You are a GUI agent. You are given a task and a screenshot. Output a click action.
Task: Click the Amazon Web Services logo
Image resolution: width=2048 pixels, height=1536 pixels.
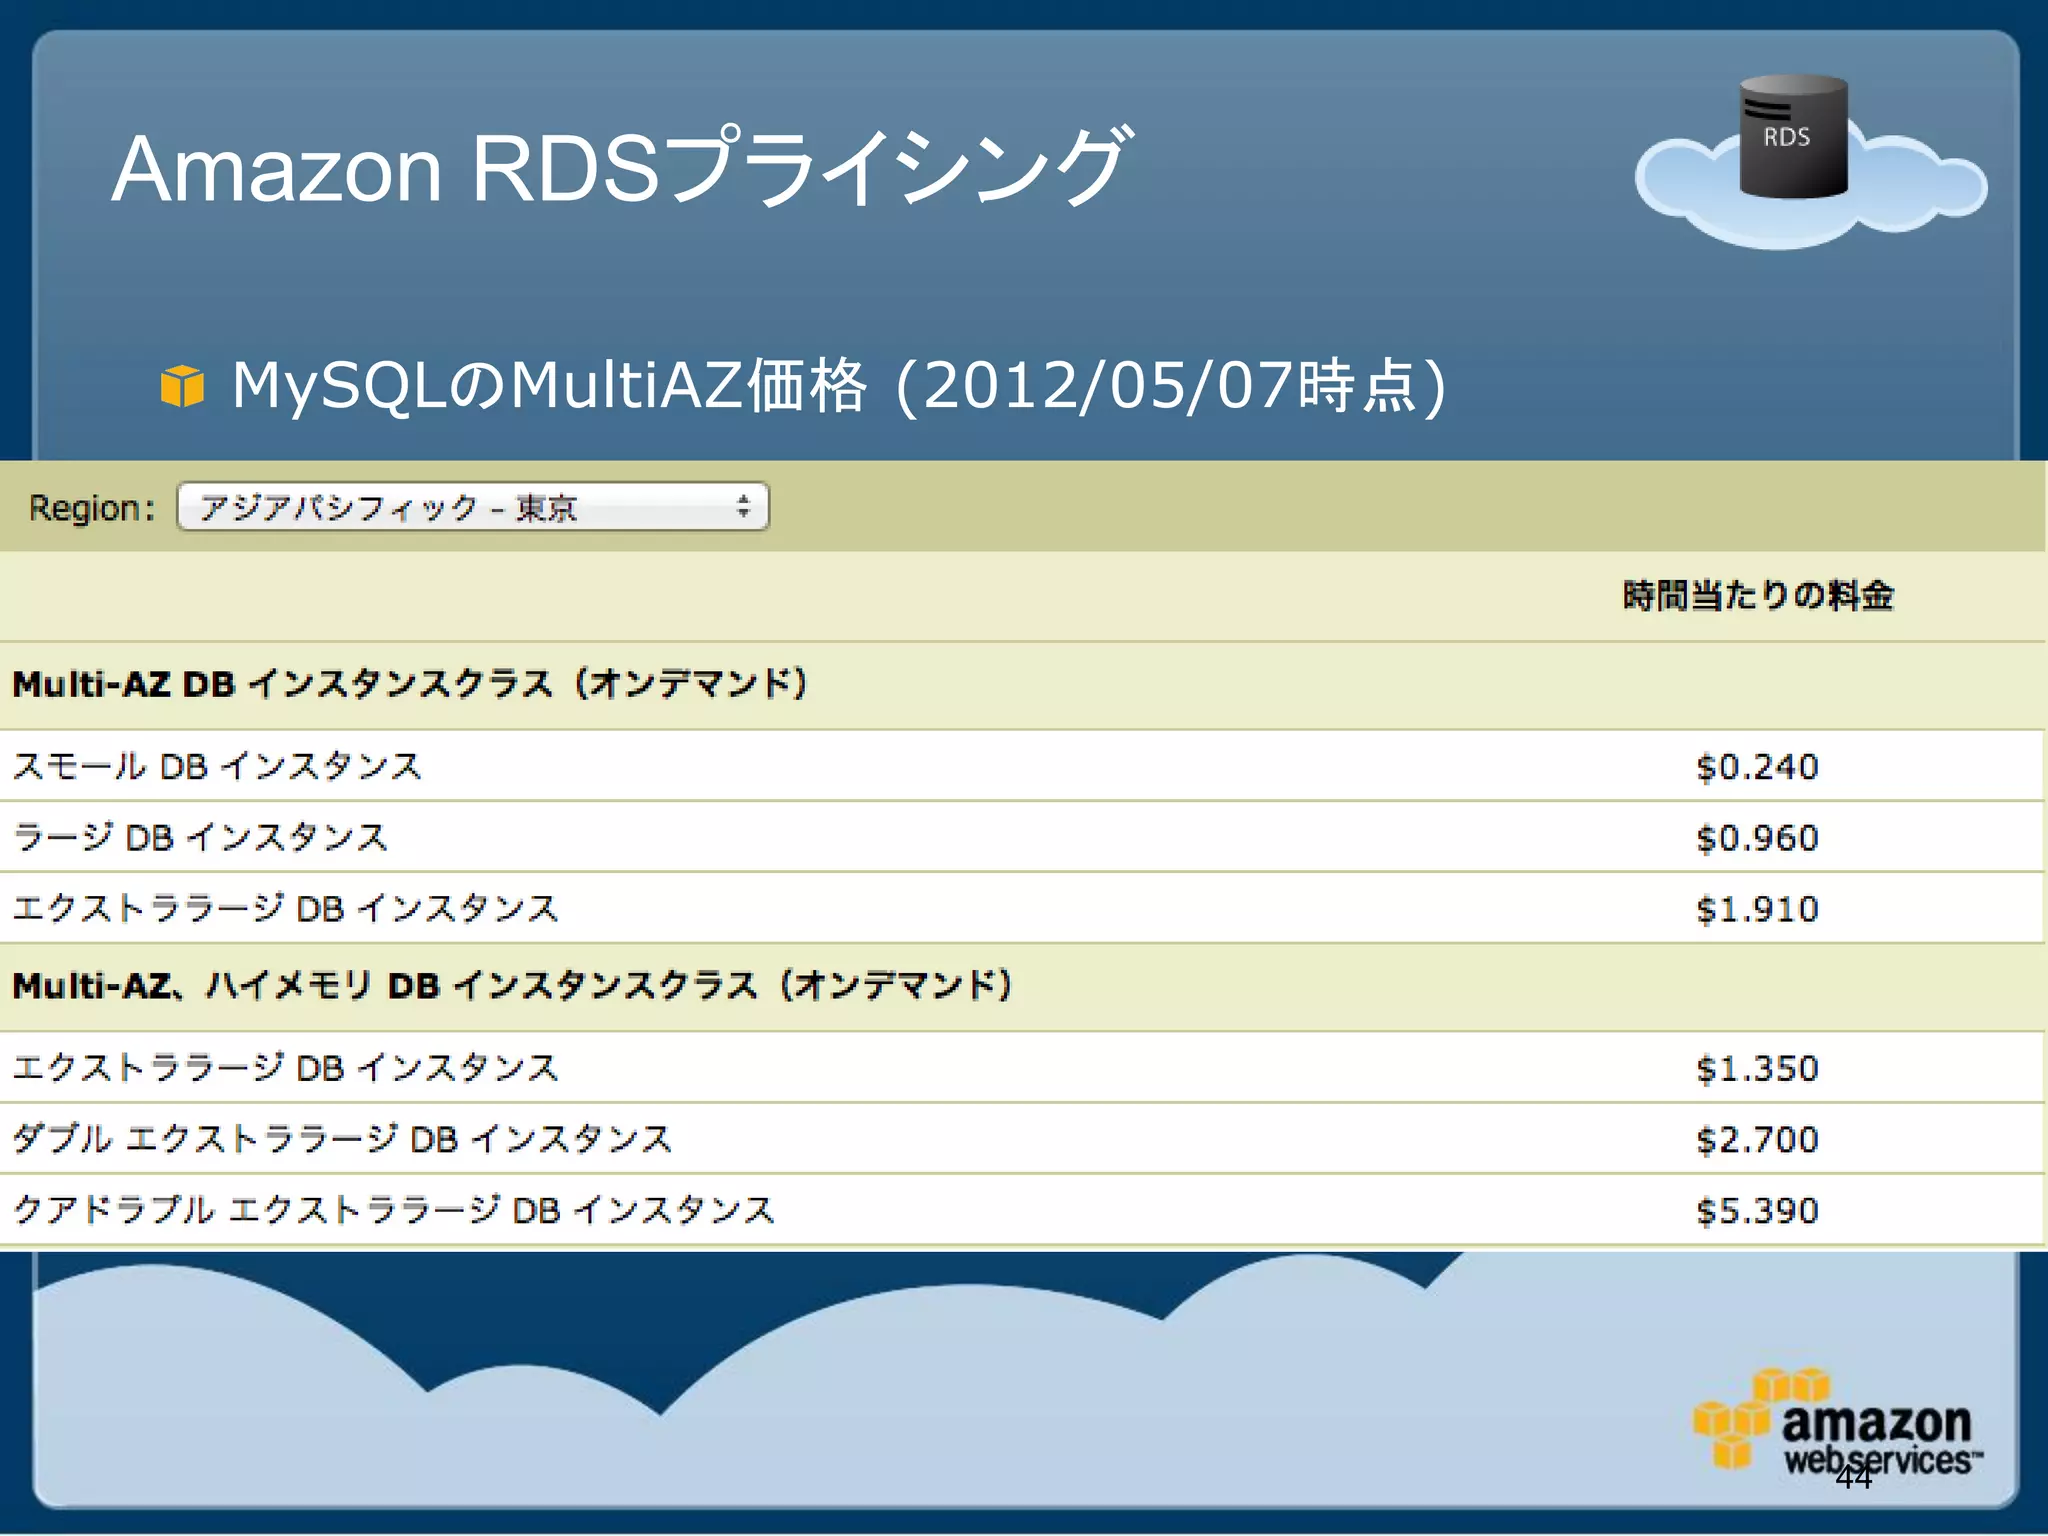coord(1838,1422)
